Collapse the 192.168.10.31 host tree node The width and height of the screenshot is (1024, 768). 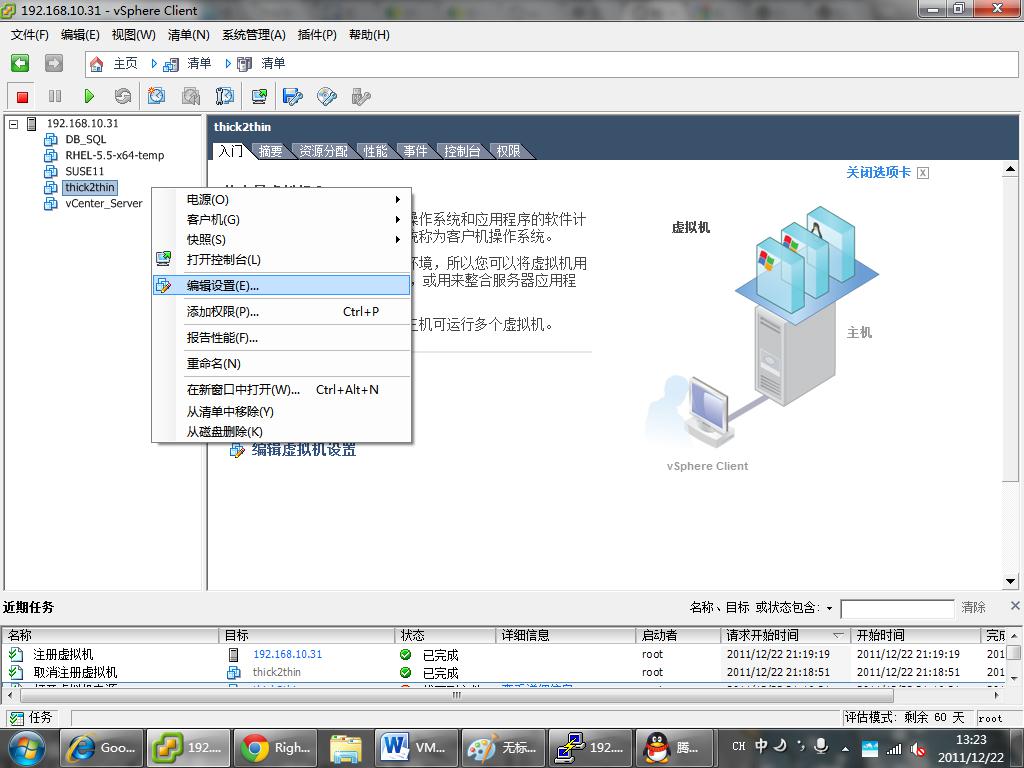13,123
